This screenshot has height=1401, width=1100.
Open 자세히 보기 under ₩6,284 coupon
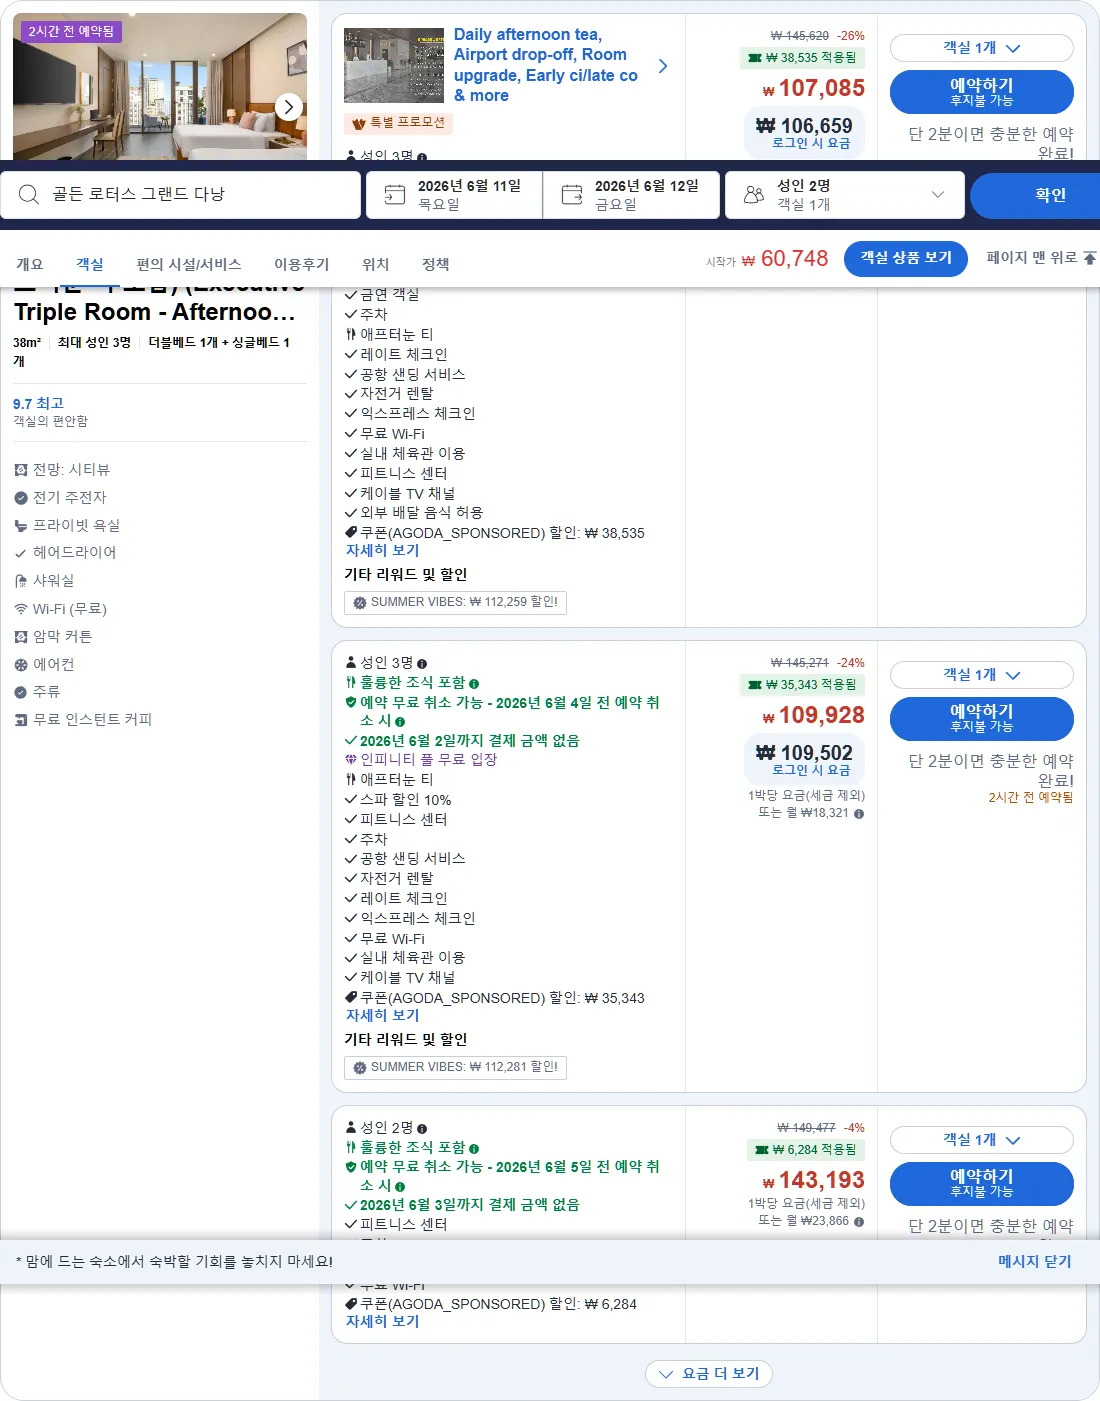tap(383, 1322)
